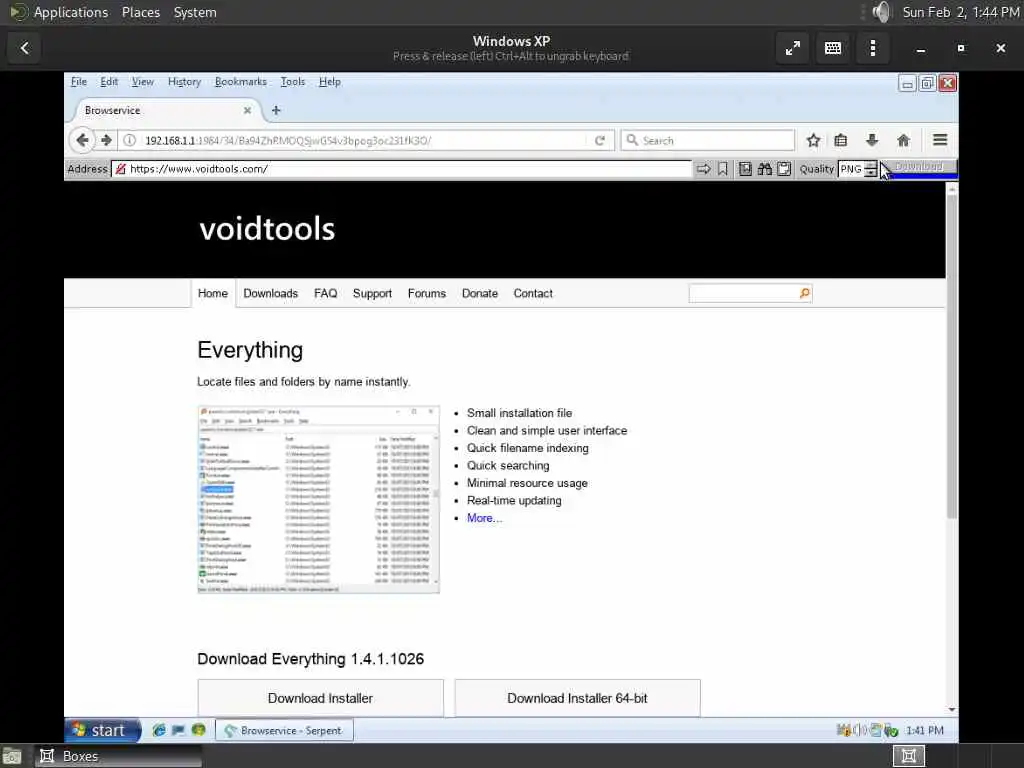Image resolution: width=1024 pixels, height=768 pixels.
Task: Select the Browservice tab
Action: point(164,110)
